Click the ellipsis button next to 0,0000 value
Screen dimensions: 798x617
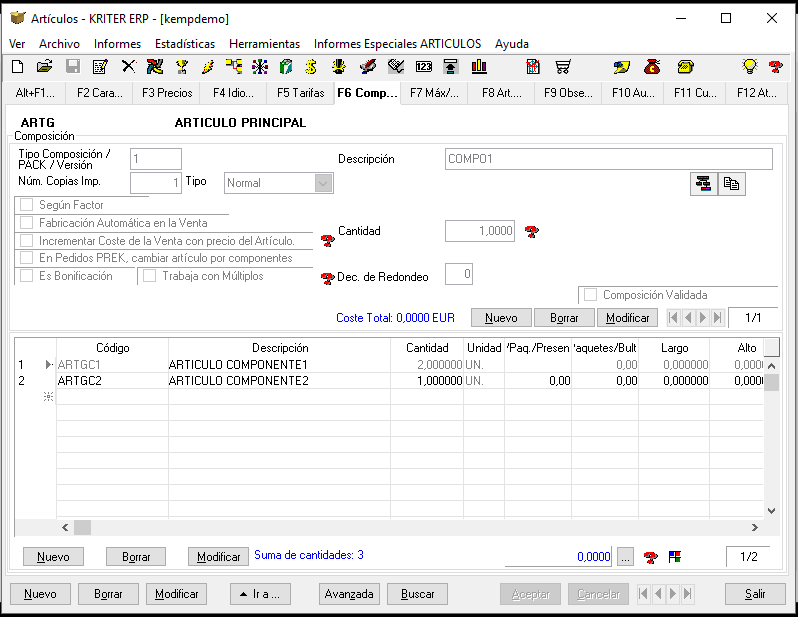(x=625, y=557)
